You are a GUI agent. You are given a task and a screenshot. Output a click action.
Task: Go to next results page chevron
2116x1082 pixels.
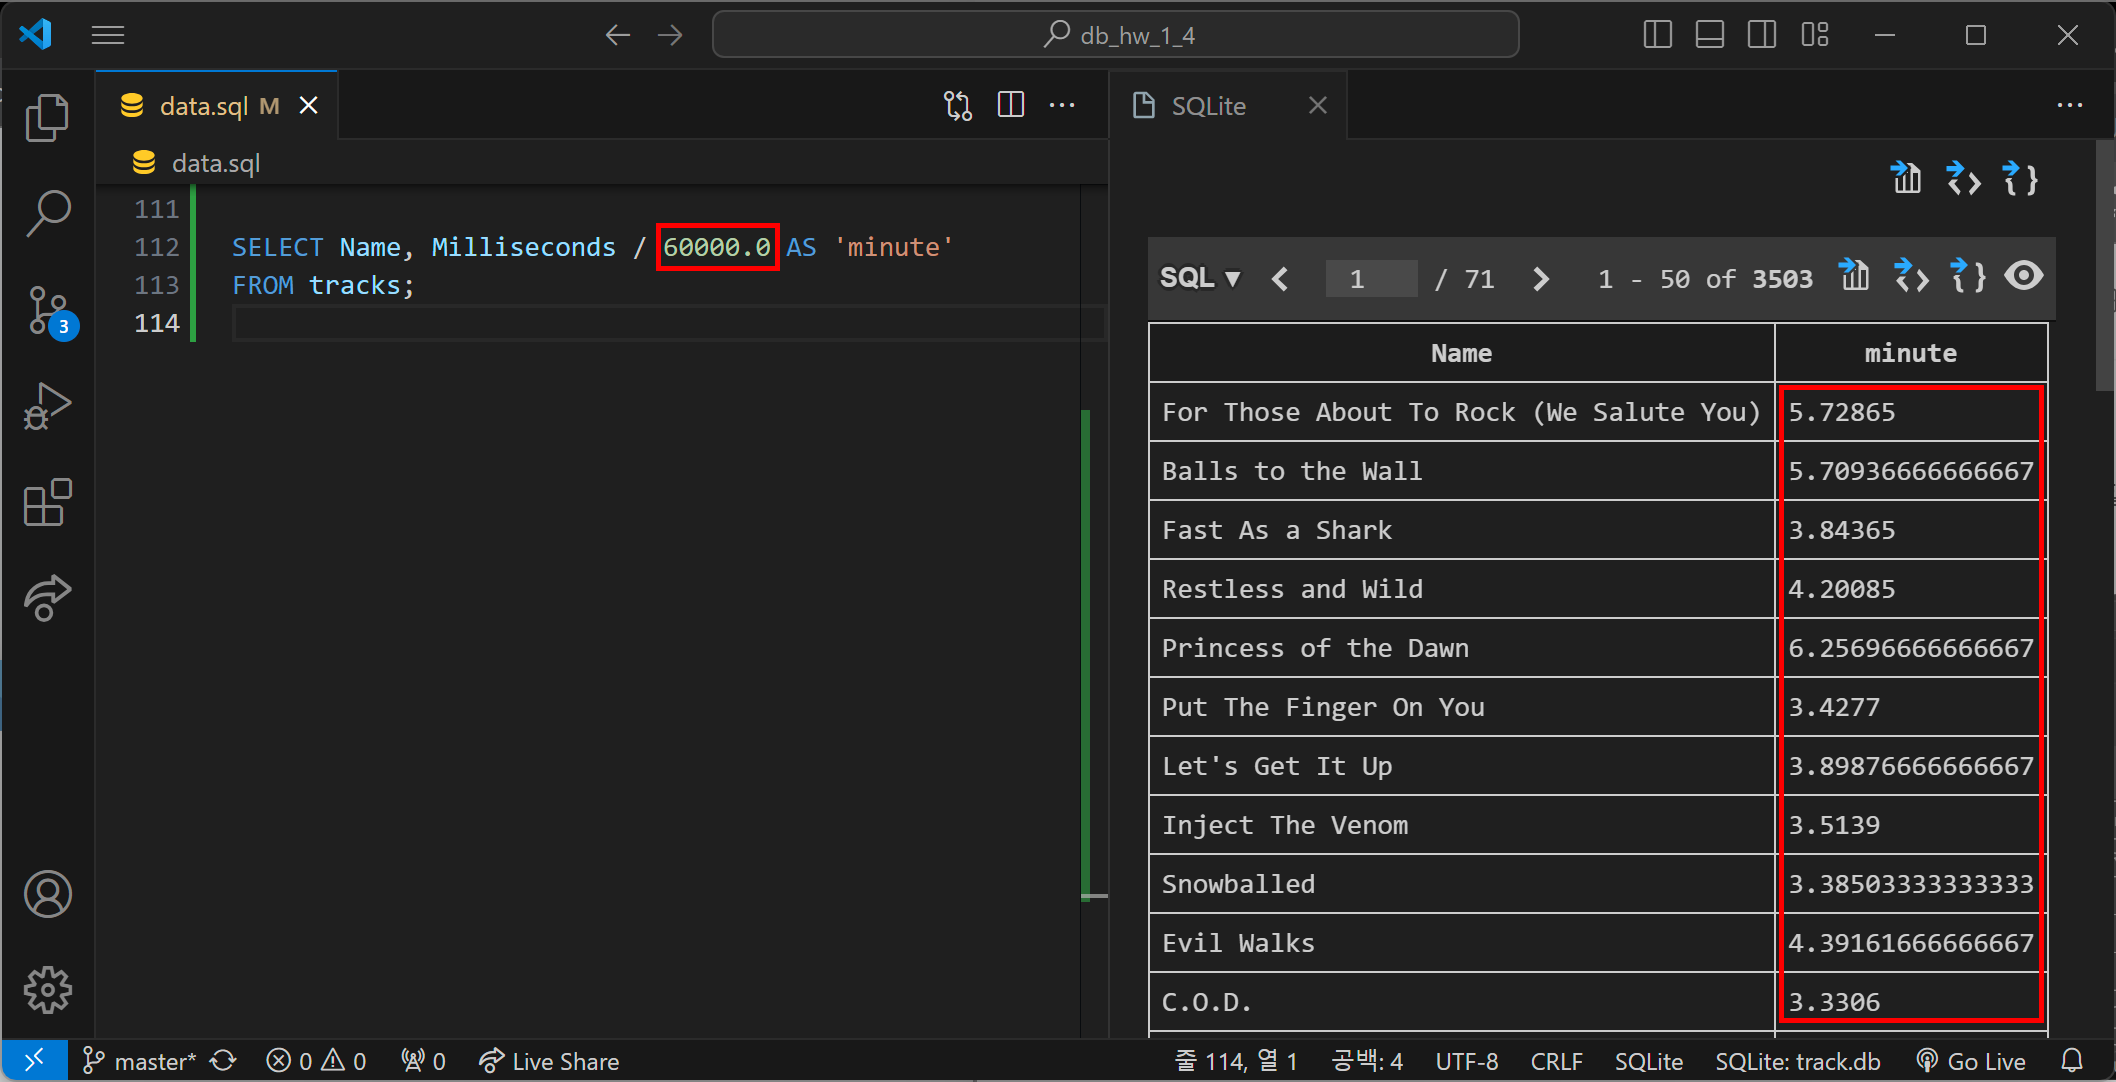coord(1540,279)
